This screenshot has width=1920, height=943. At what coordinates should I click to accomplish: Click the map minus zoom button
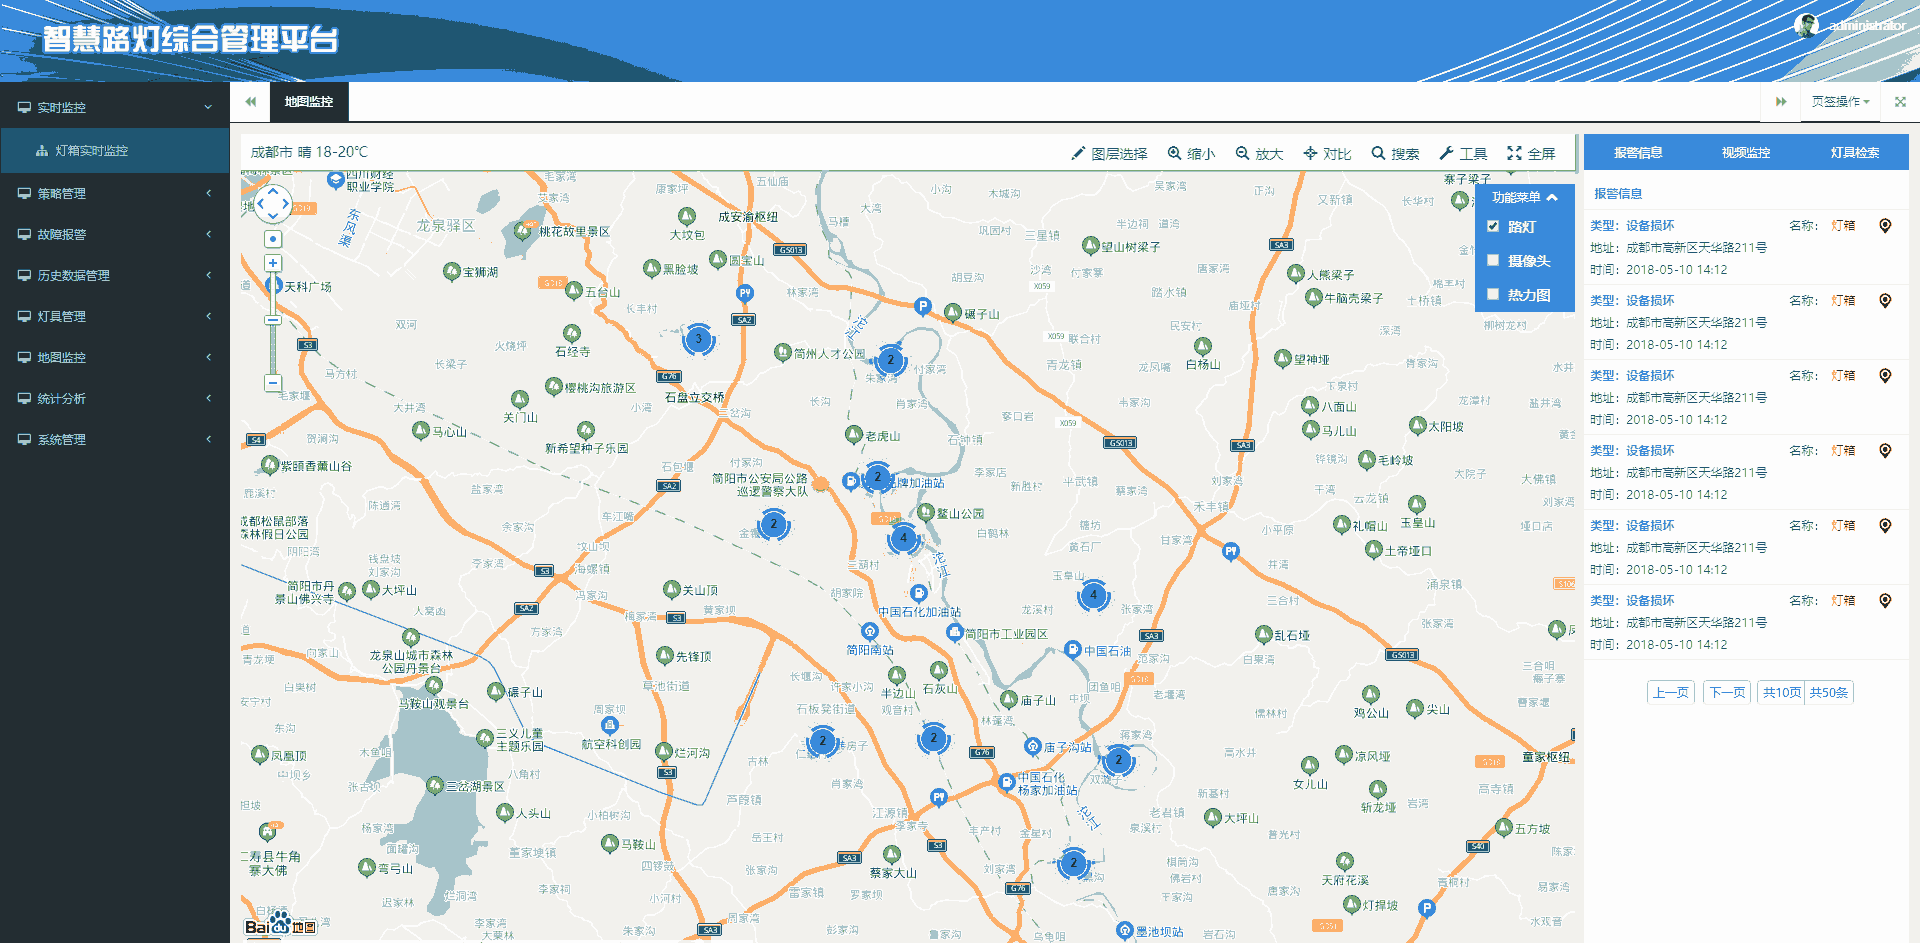tap(273, 382)
